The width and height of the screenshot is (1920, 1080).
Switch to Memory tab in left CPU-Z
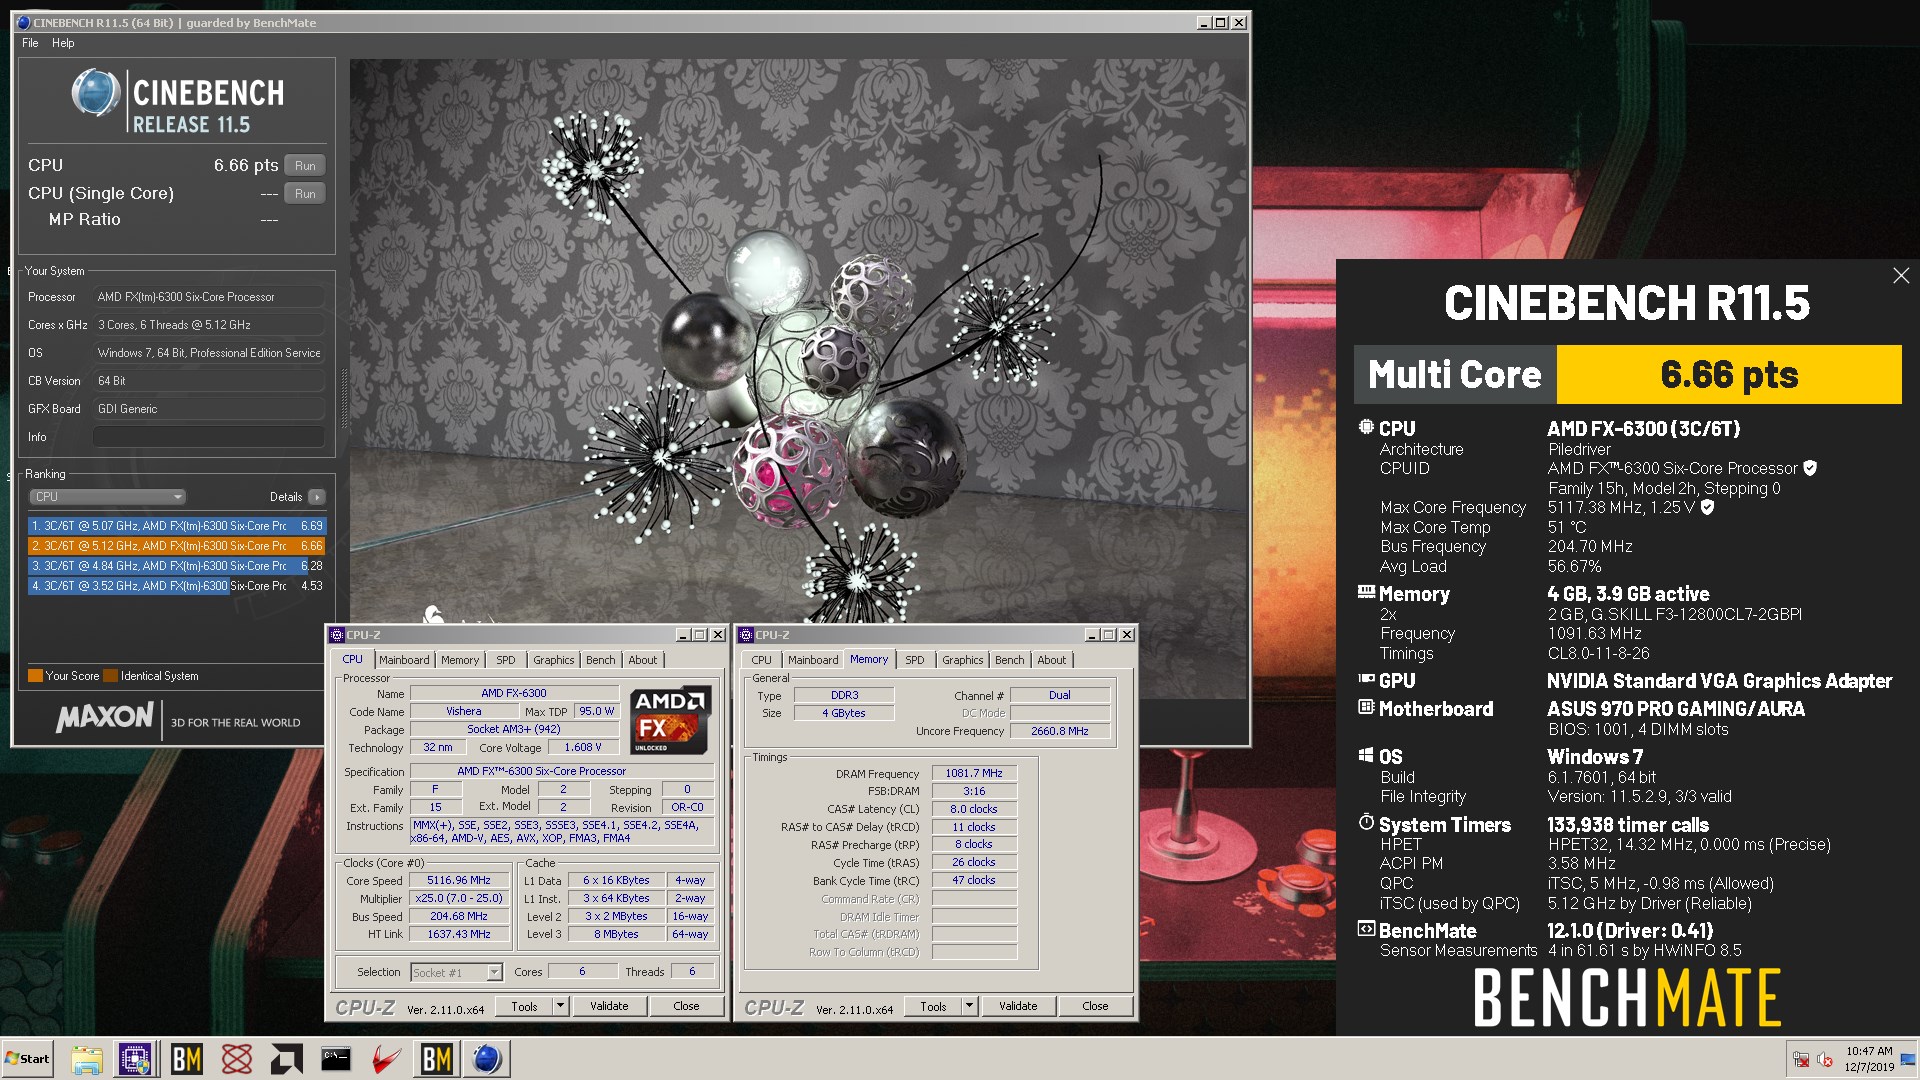tap(460, 660)
